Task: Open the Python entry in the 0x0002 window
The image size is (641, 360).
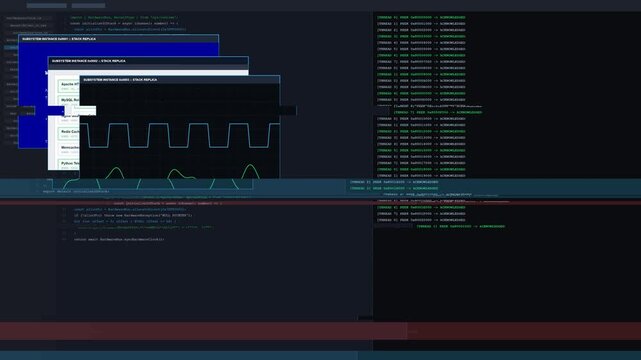Action: (69, 164)
